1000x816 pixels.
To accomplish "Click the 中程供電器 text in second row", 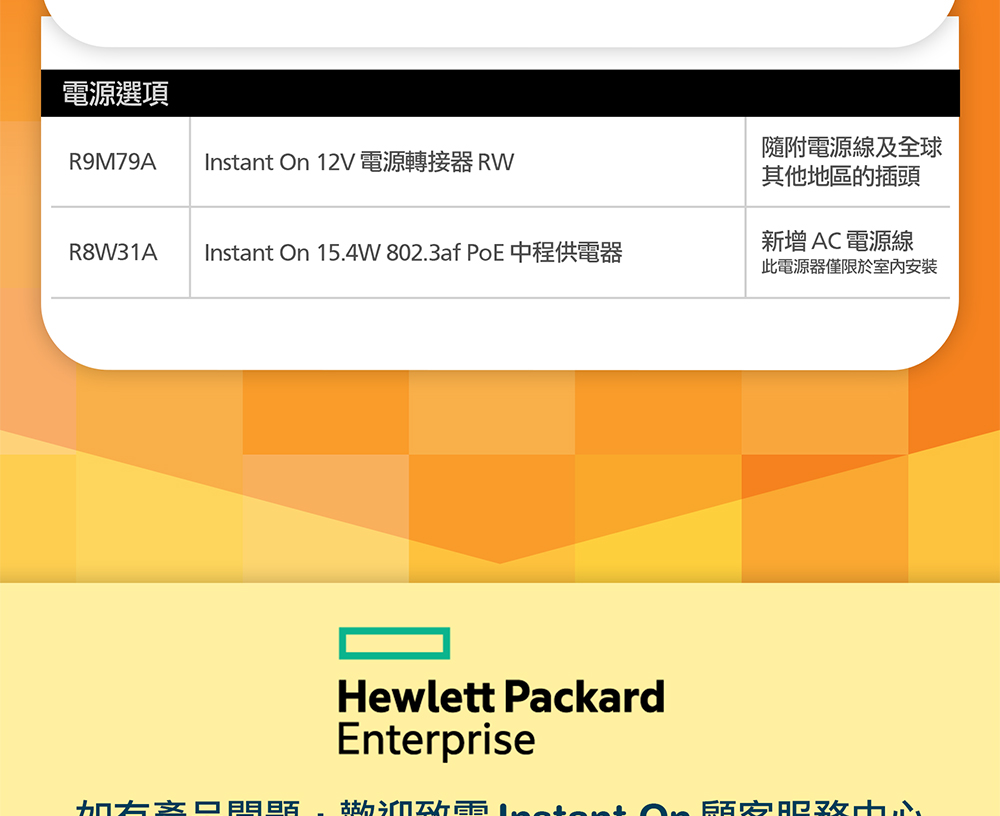I will point(566,253).
